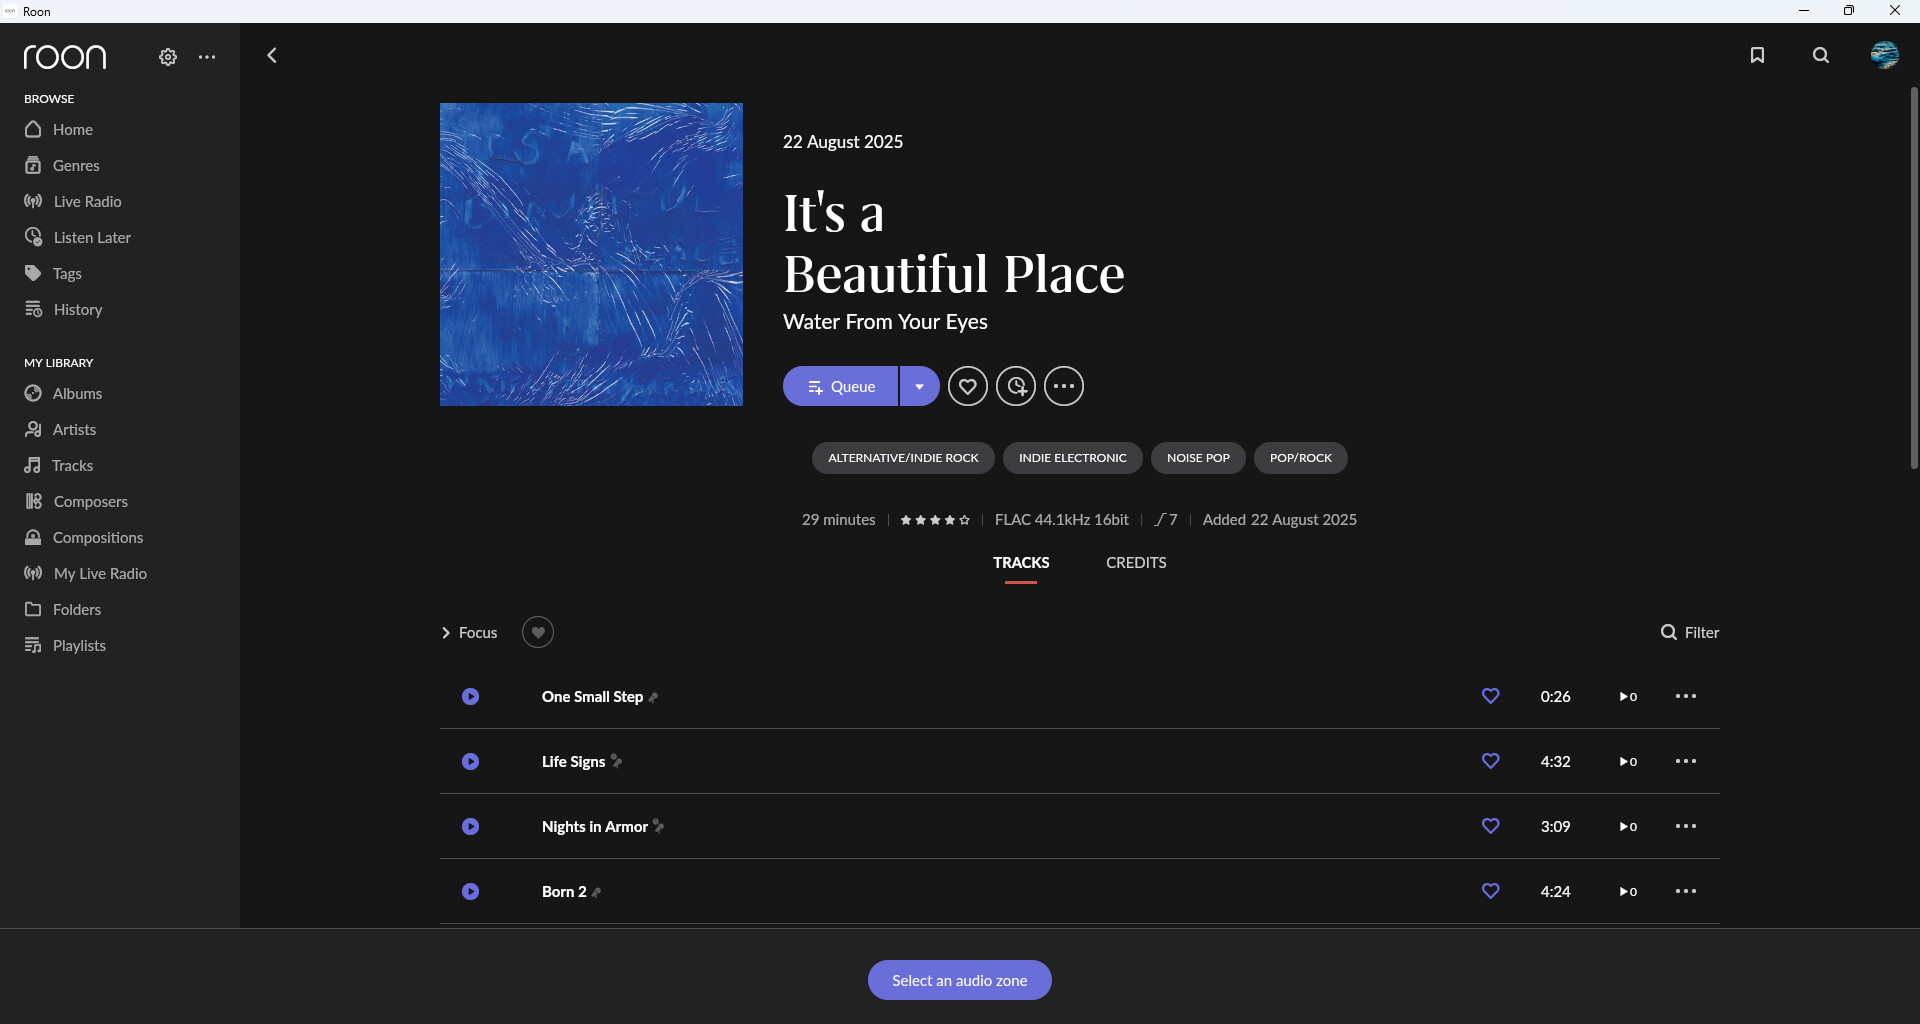1920x1024 pixels.
Task: Toggle the favorites-only heart filter beside Focus
Action: pos(538,633)
